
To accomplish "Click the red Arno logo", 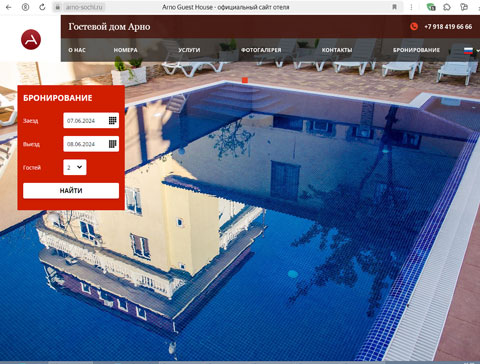I will [x=31, y=39].
